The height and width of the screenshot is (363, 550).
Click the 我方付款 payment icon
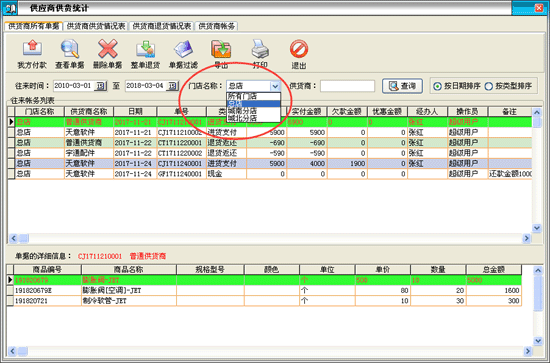tap(32, 49)
